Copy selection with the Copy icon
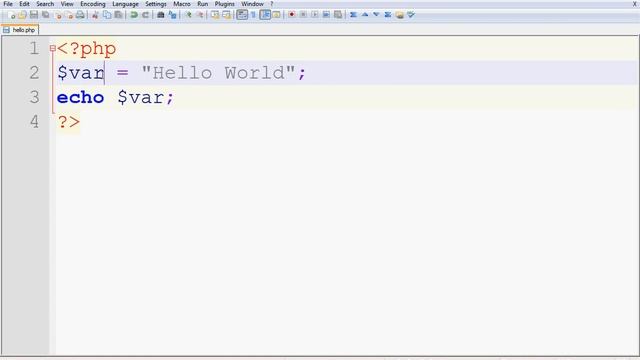The height and width of the screenshot is (360, 640). pyautogui.click(x=107, y=15)
